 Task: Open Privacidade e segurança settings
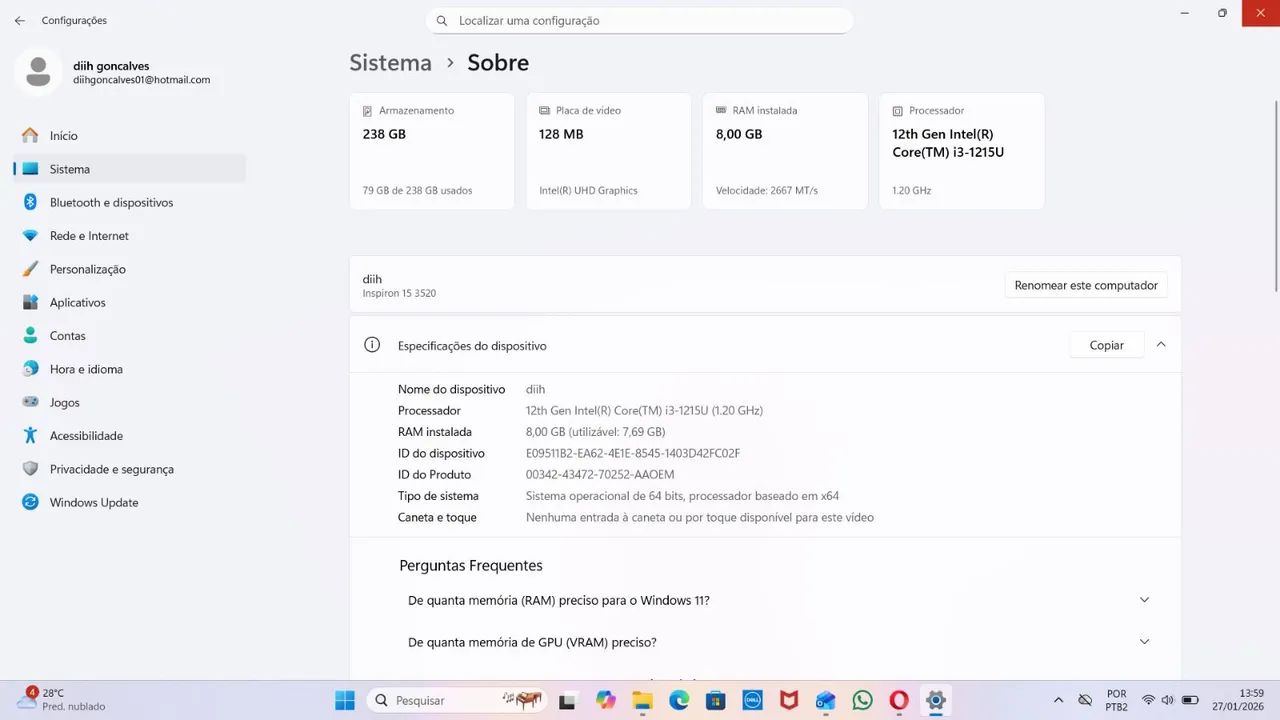(111, 469)
